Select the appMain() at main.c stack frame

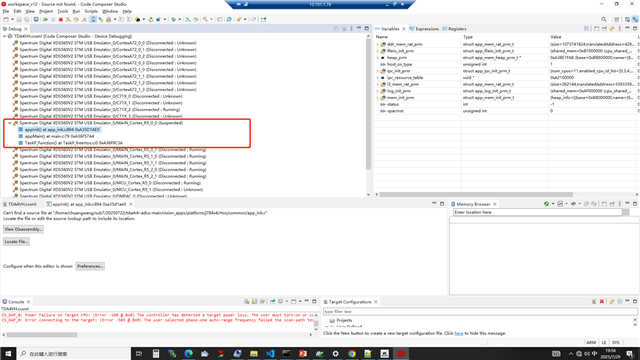click(x=59, y=136)
